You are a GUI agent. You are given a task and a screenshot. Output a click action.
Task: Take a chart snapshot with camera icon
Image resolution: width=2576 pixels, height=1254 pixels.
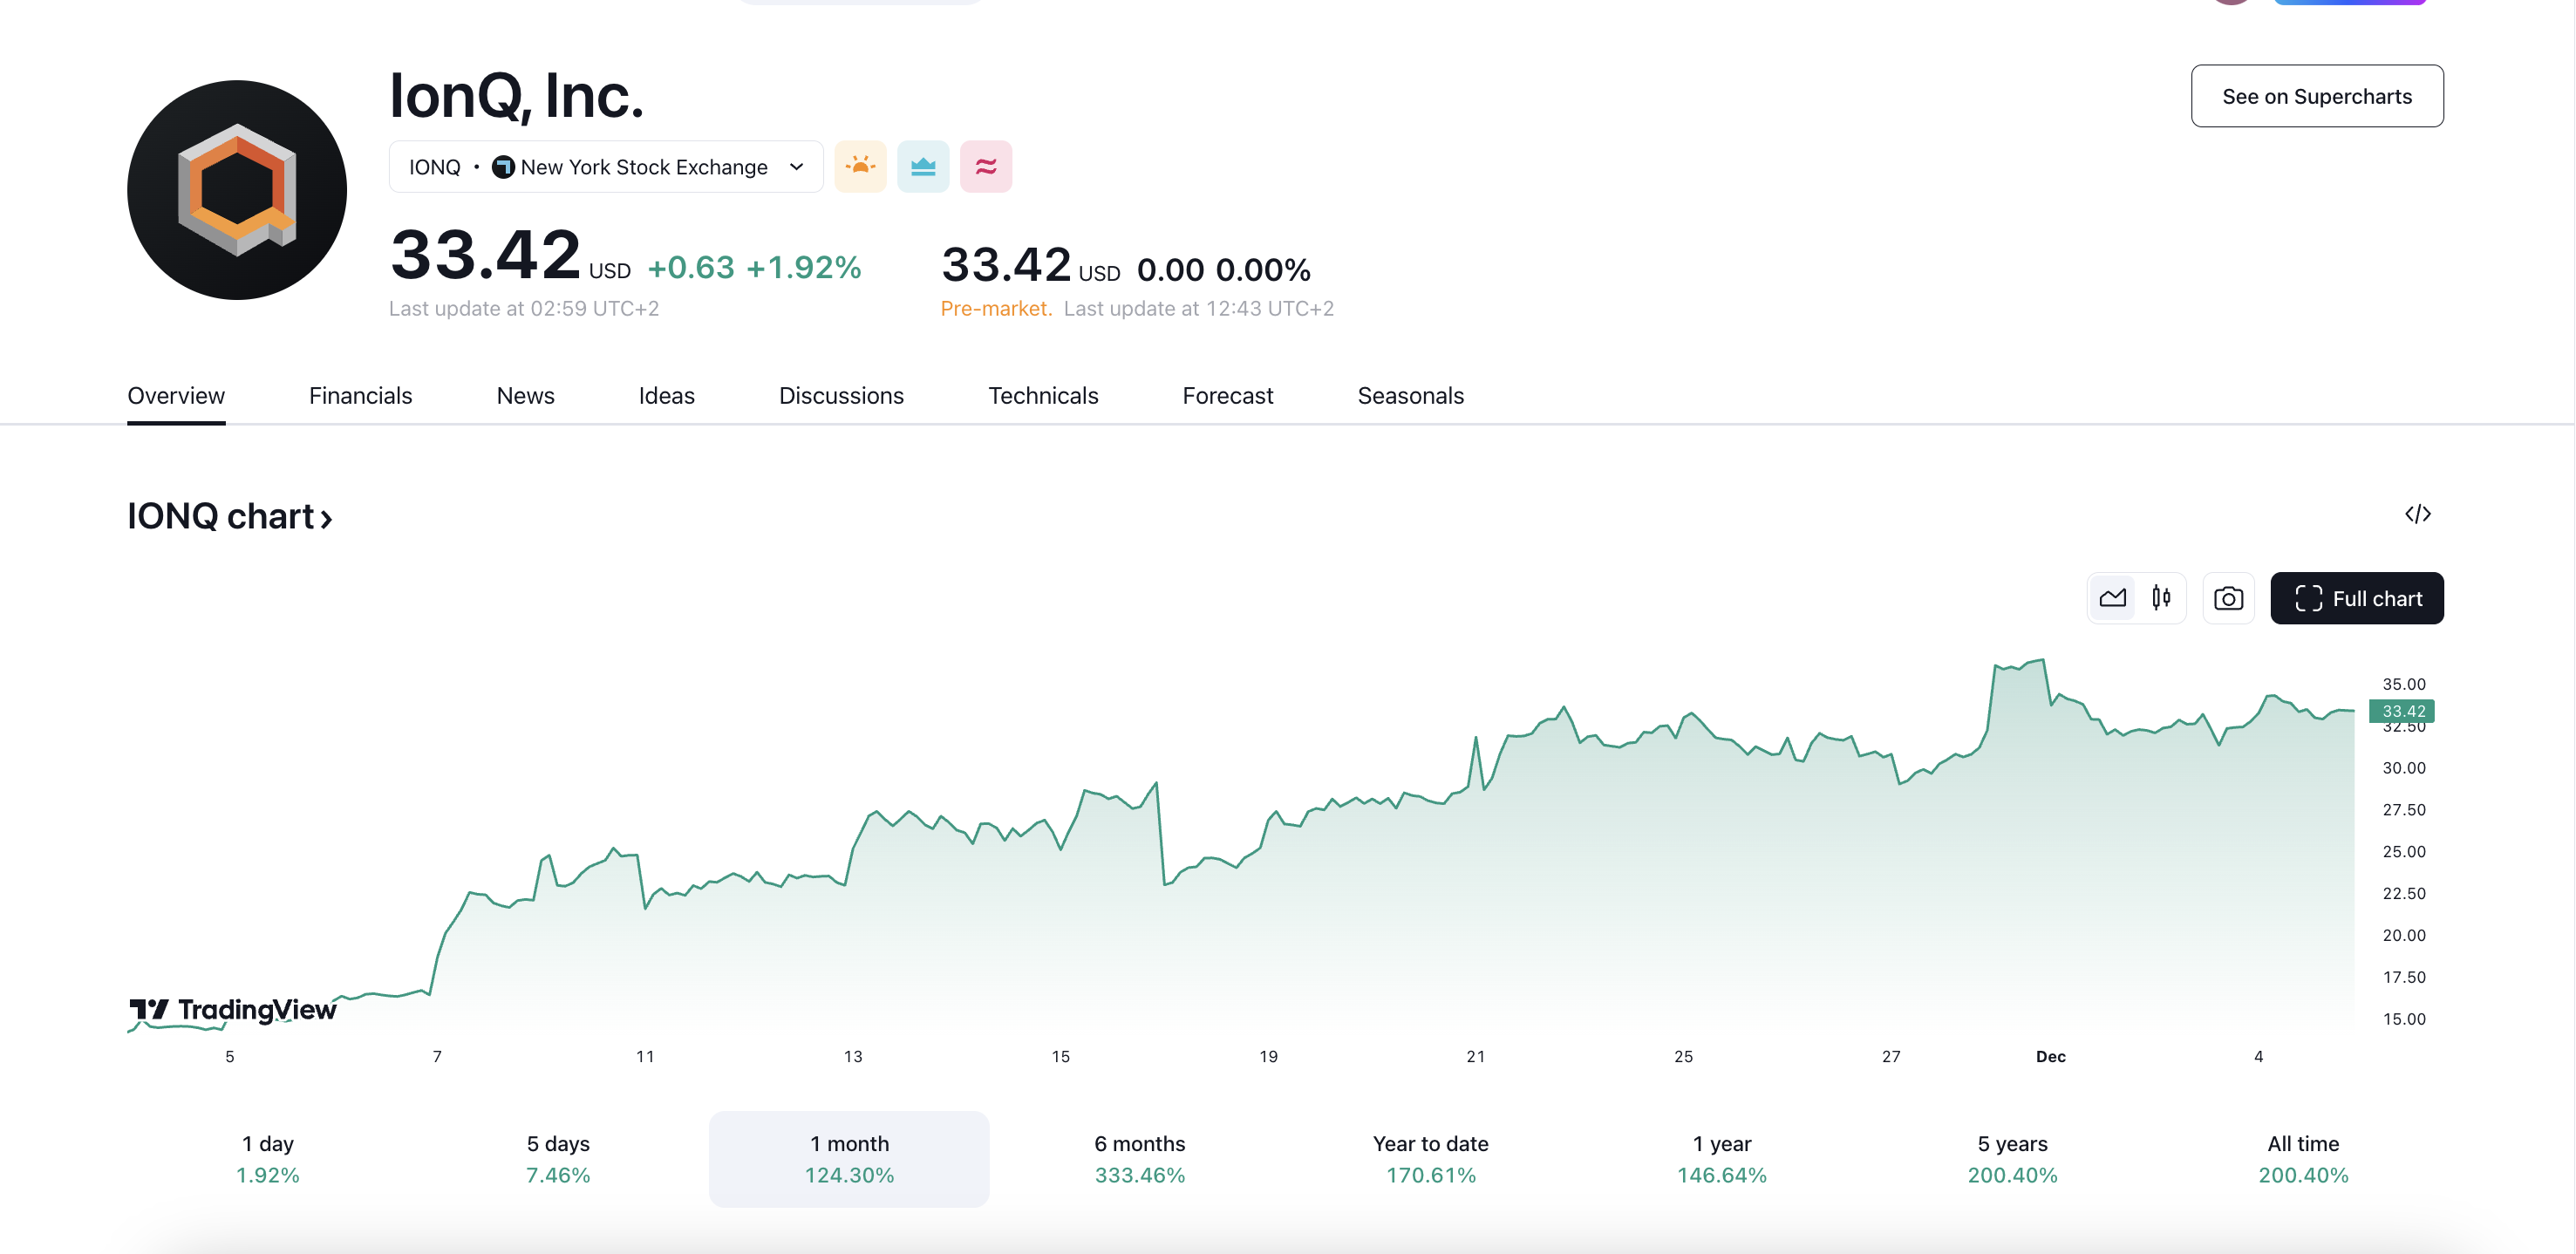[x=2228, y=597]
